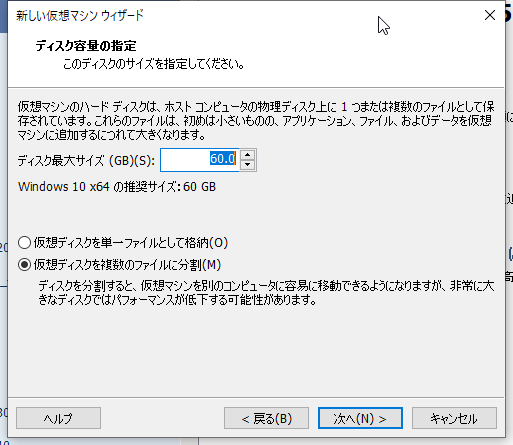This screenshot has width=513, height=445.
Task: Increase disk size with up spinner arrow
Action: (x=248, y=155)
